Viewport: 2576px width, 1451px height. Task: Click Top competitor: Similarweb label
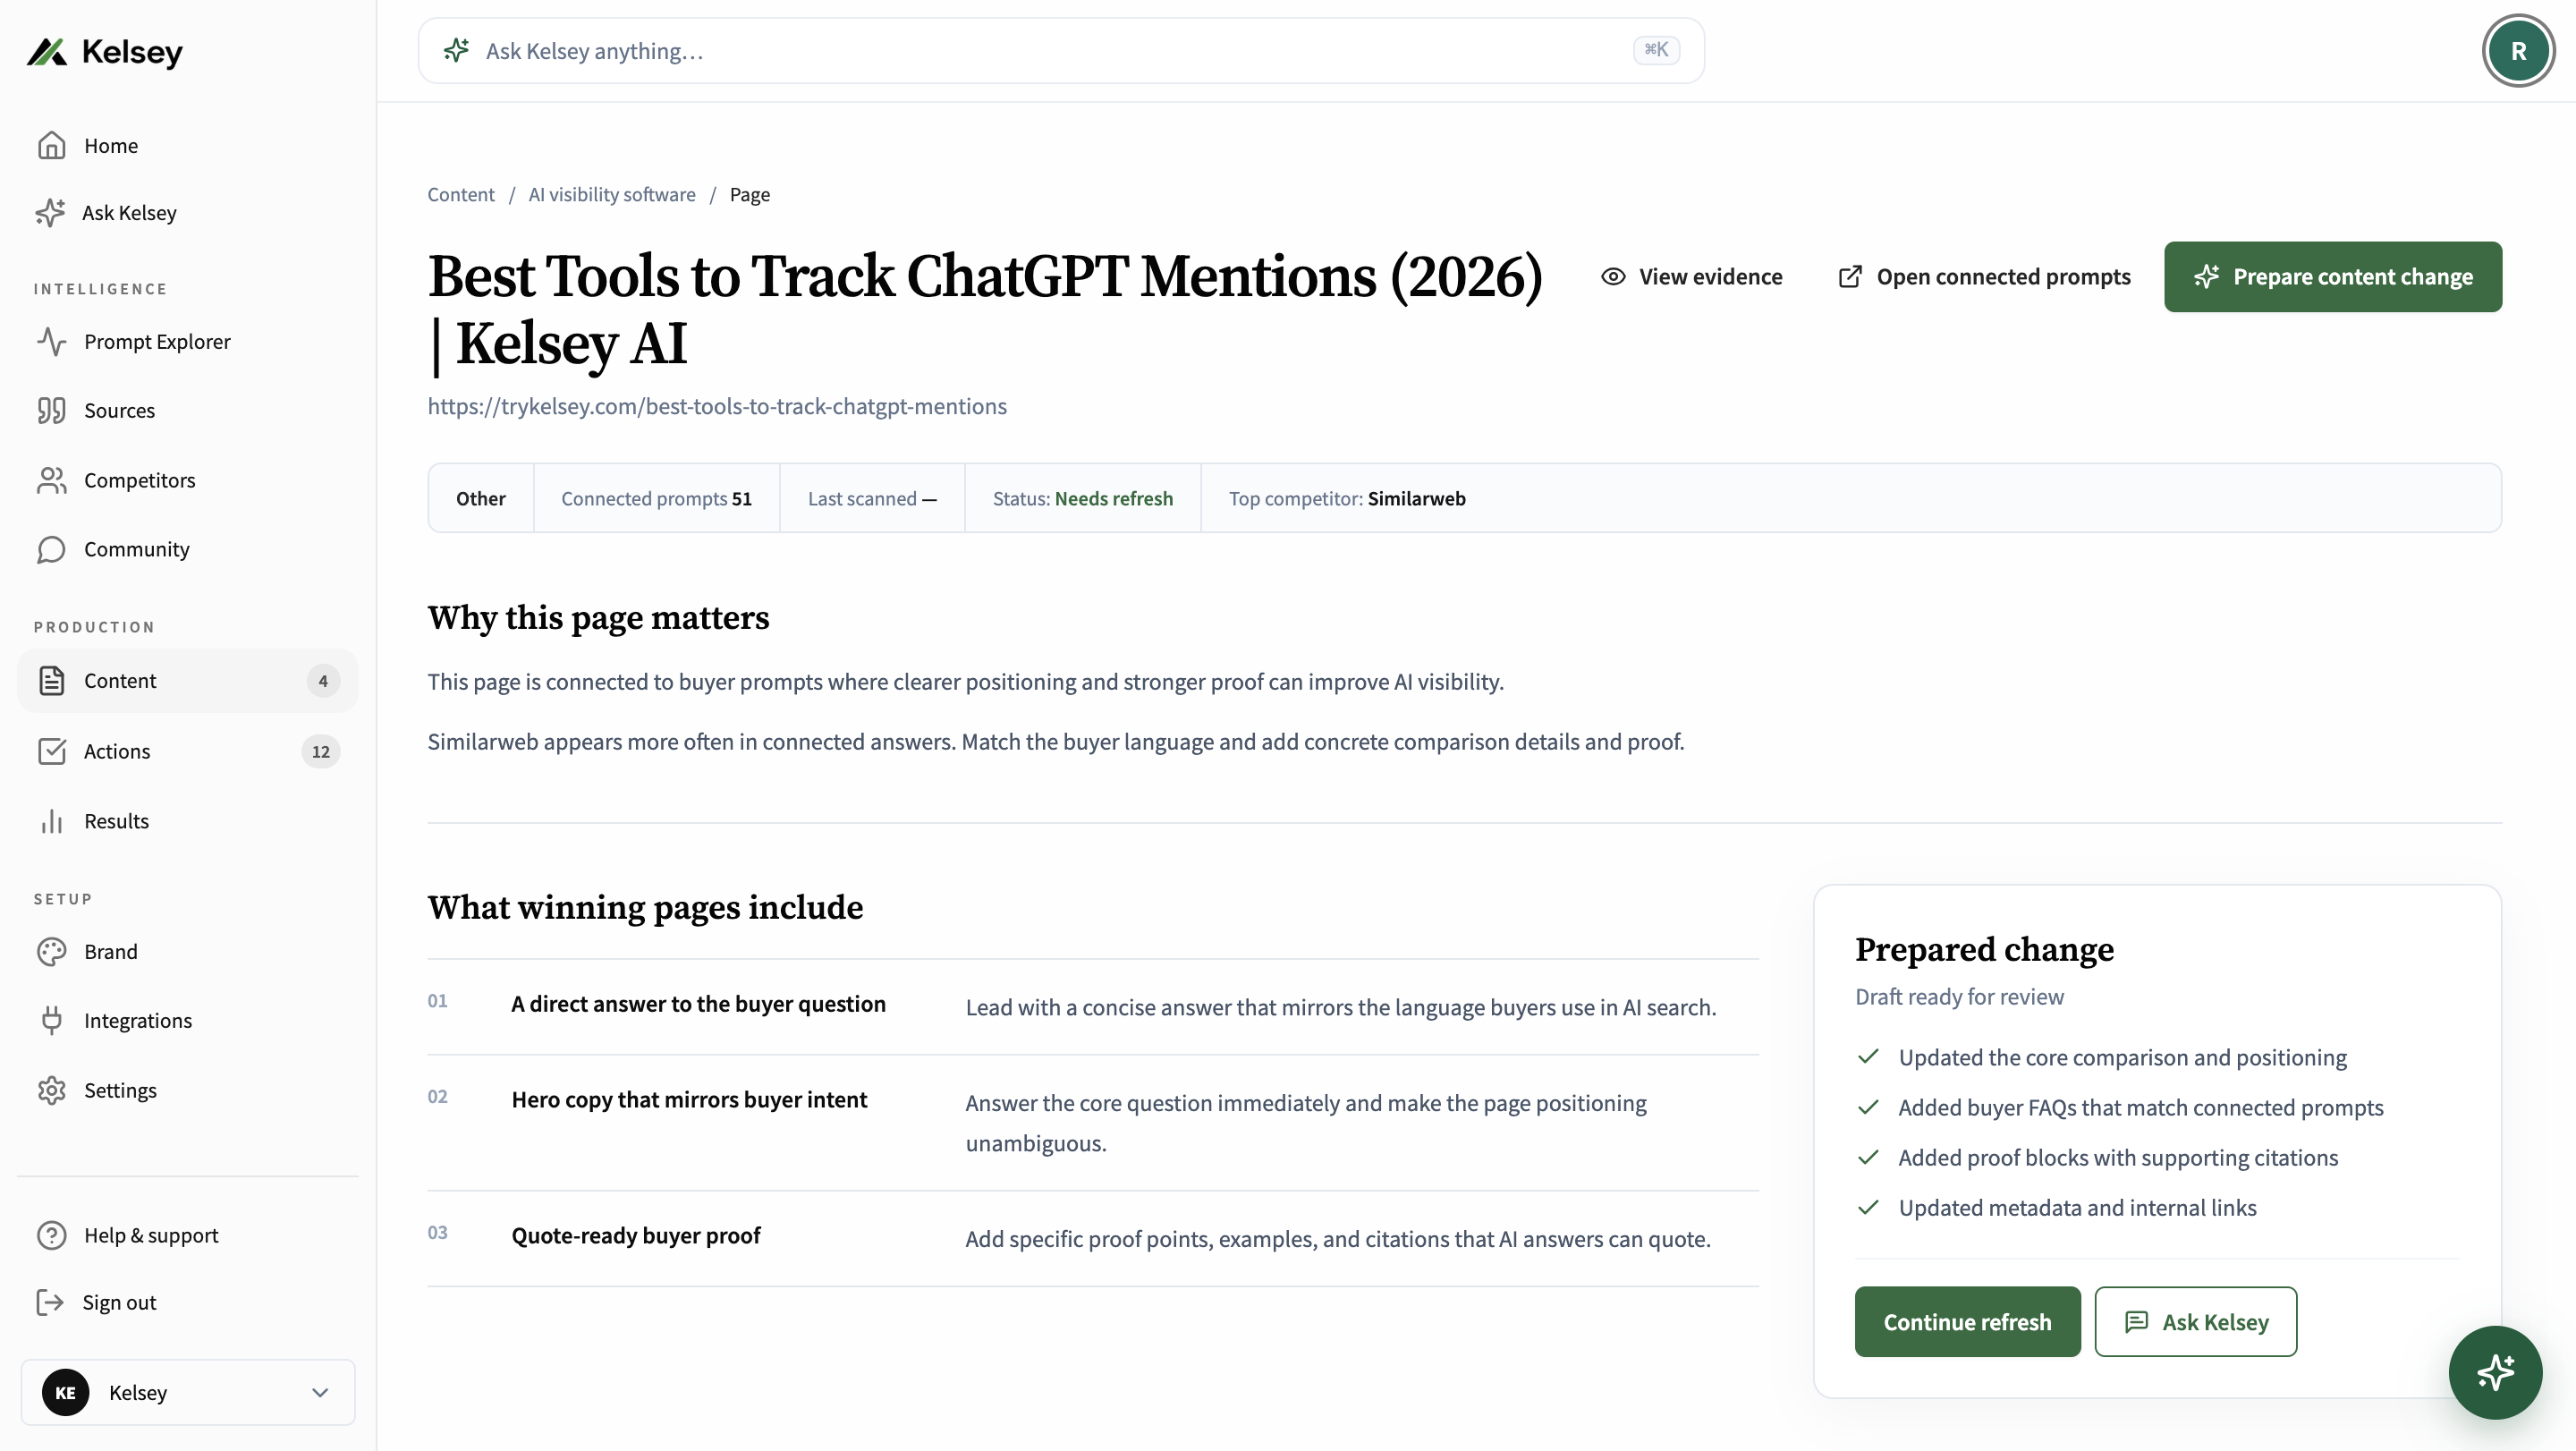pos(1347,498)
